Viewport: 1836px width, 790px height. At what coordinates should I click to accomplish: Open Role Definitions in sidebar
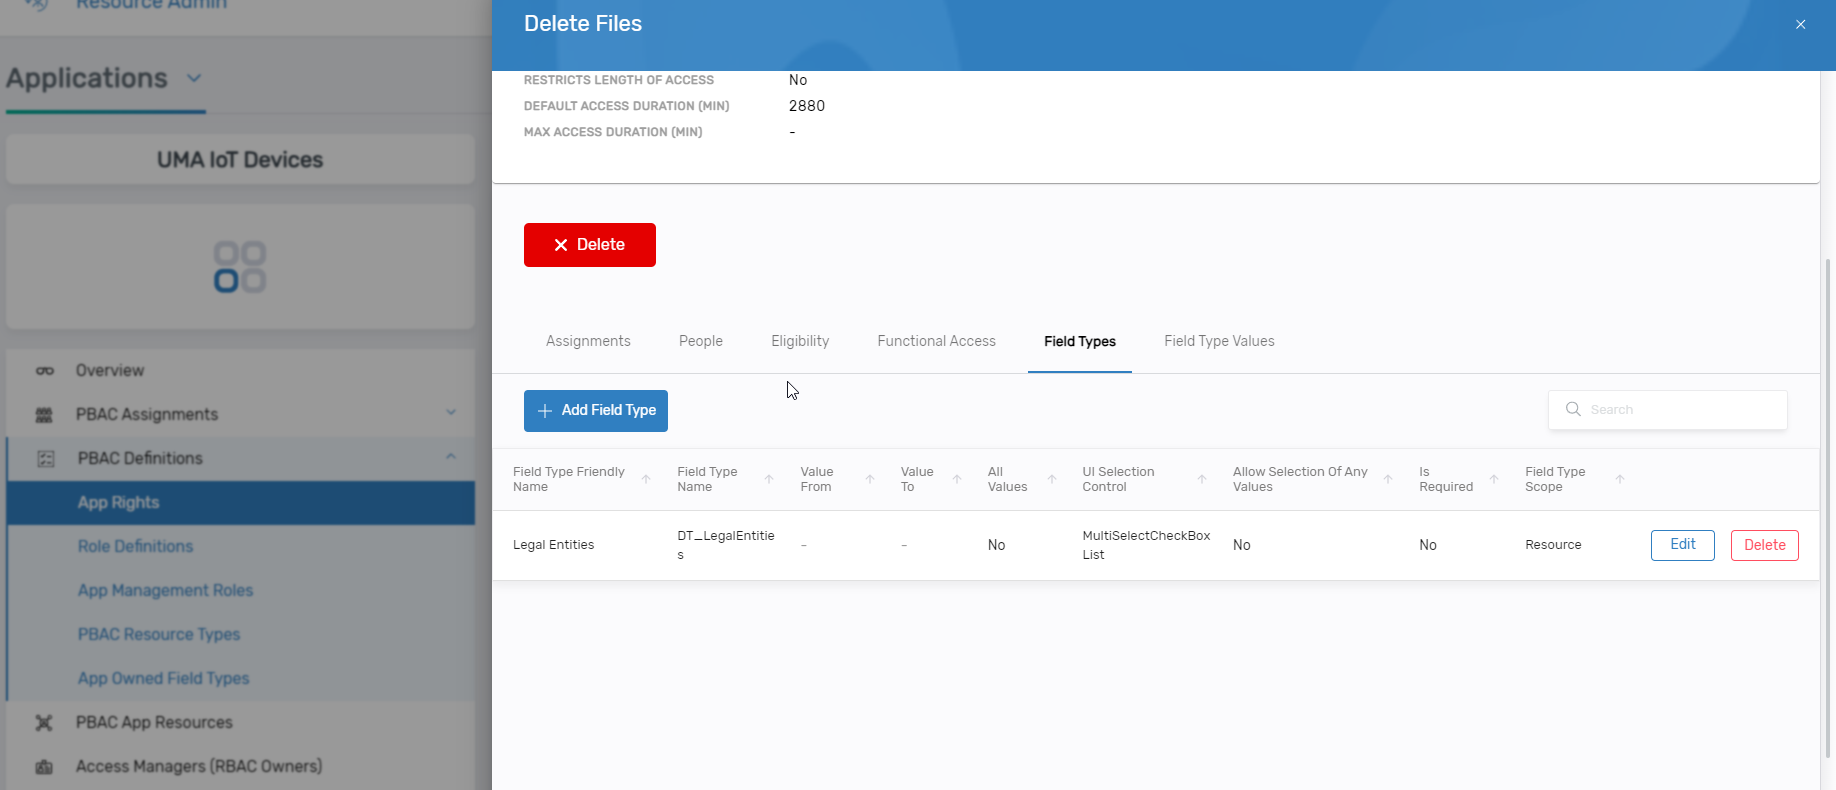135,546
